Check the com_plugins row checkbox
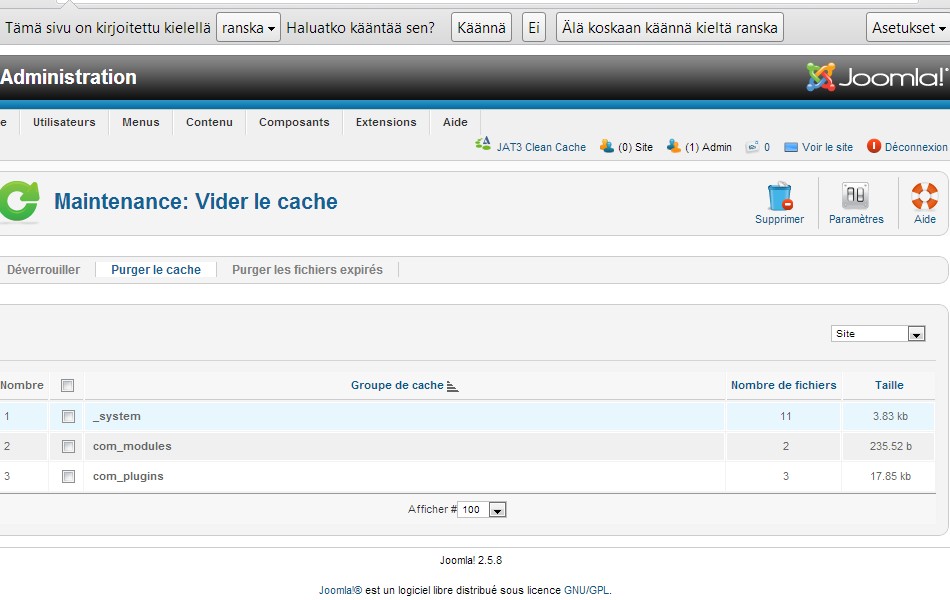 (68, 476)
